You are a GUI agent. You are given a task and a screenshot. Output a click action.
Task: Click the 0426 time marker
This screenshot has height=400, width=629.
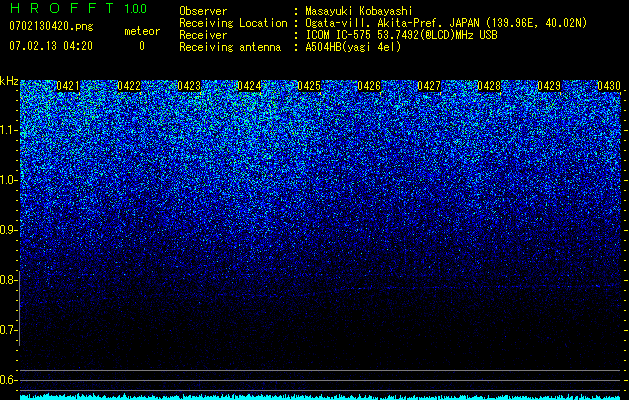coord(369,86)
